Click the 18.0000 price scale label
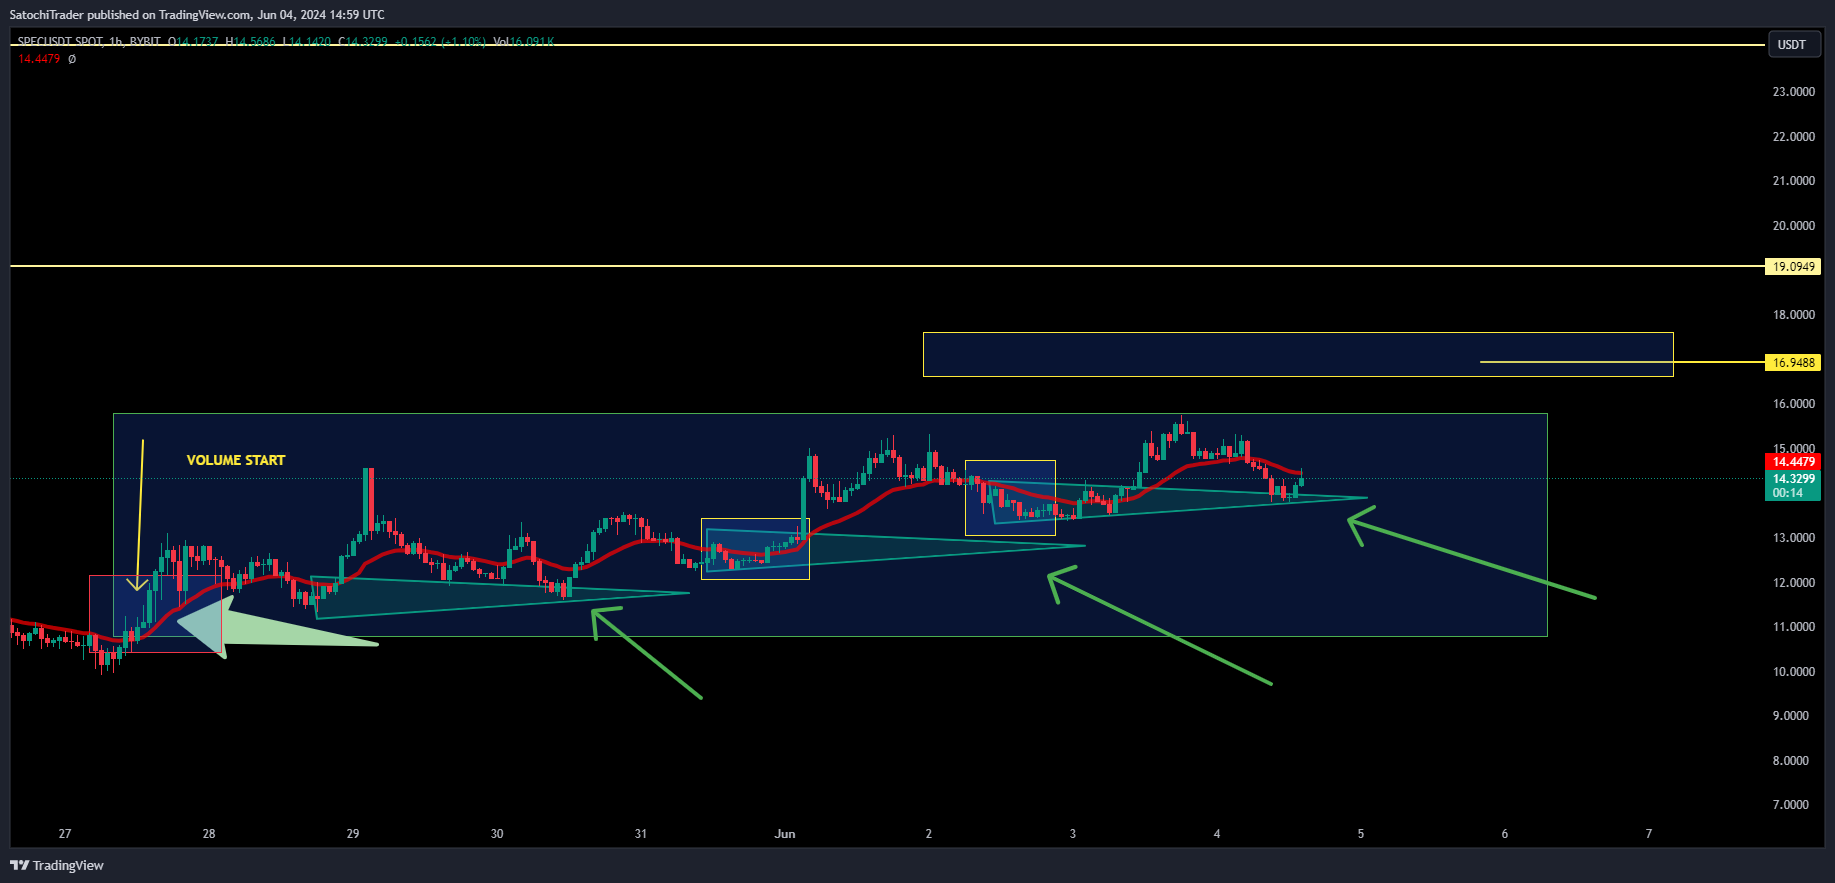 (1794, 314)
